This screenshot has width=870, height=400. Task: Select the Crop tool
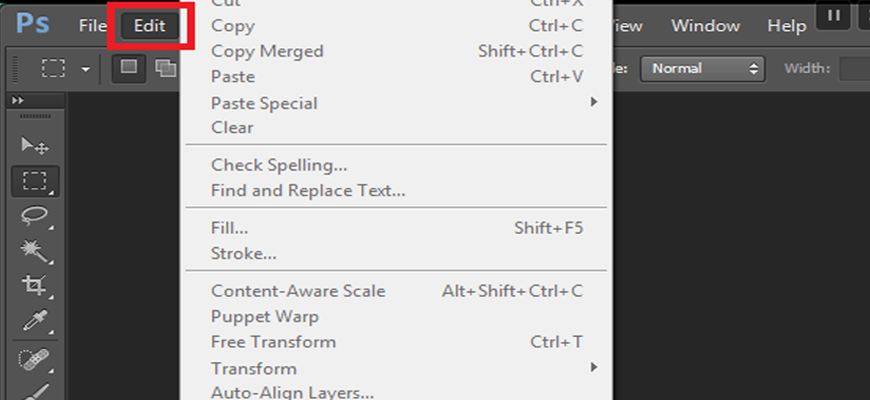(x=35, y=286)
